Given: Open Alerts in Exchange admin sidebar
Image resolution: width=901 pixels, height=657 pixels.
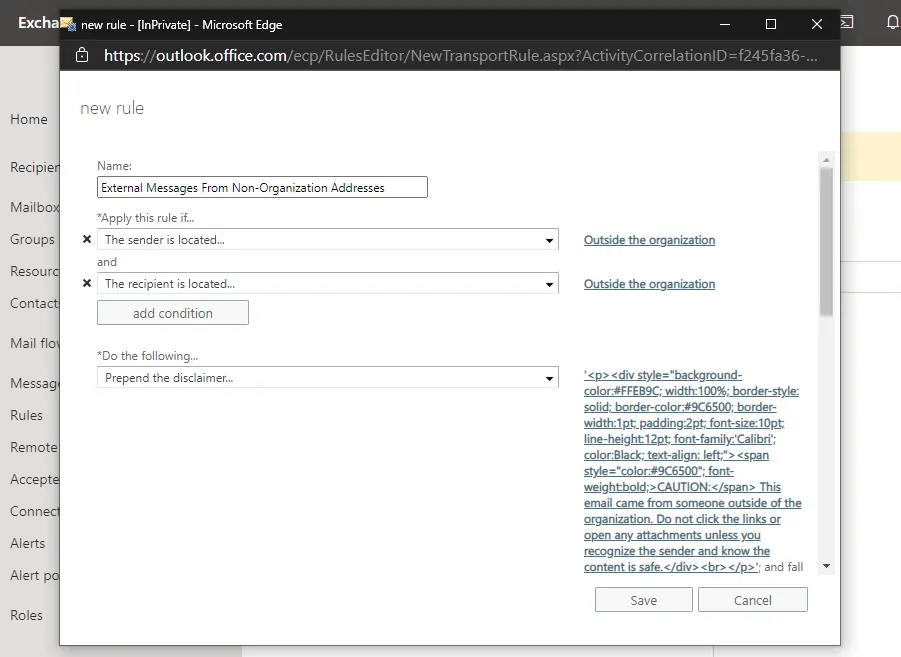Looking at the screenshot, I should tap(28, 543).
